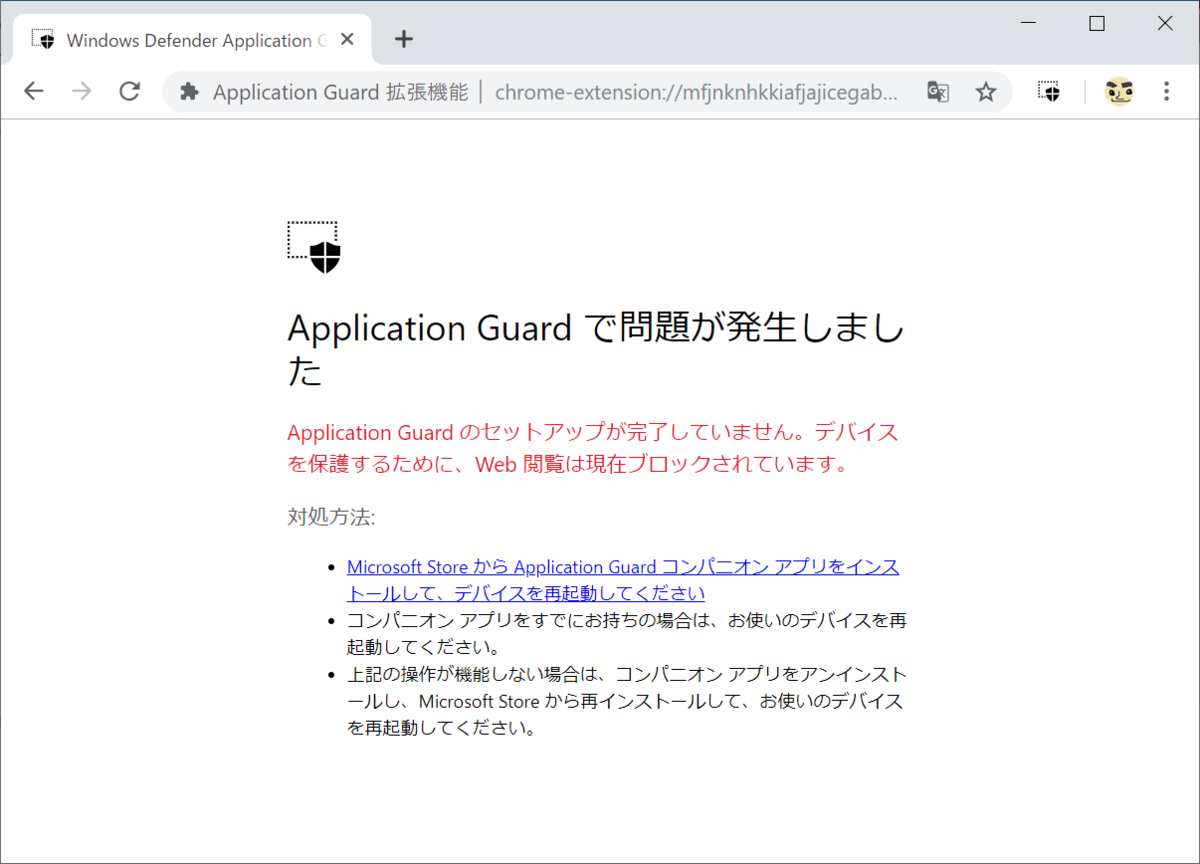This screenshot has height=864, width=1200.
Task: Click the extension puzzle icon in address bar
Action: point(189,92)
